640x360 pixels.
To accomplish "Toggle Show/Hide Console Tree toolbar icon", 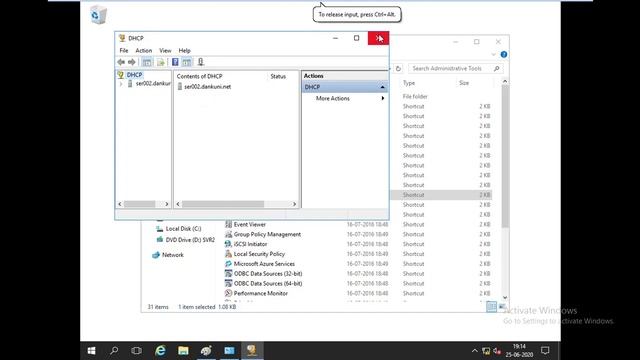I will point(147,62).
